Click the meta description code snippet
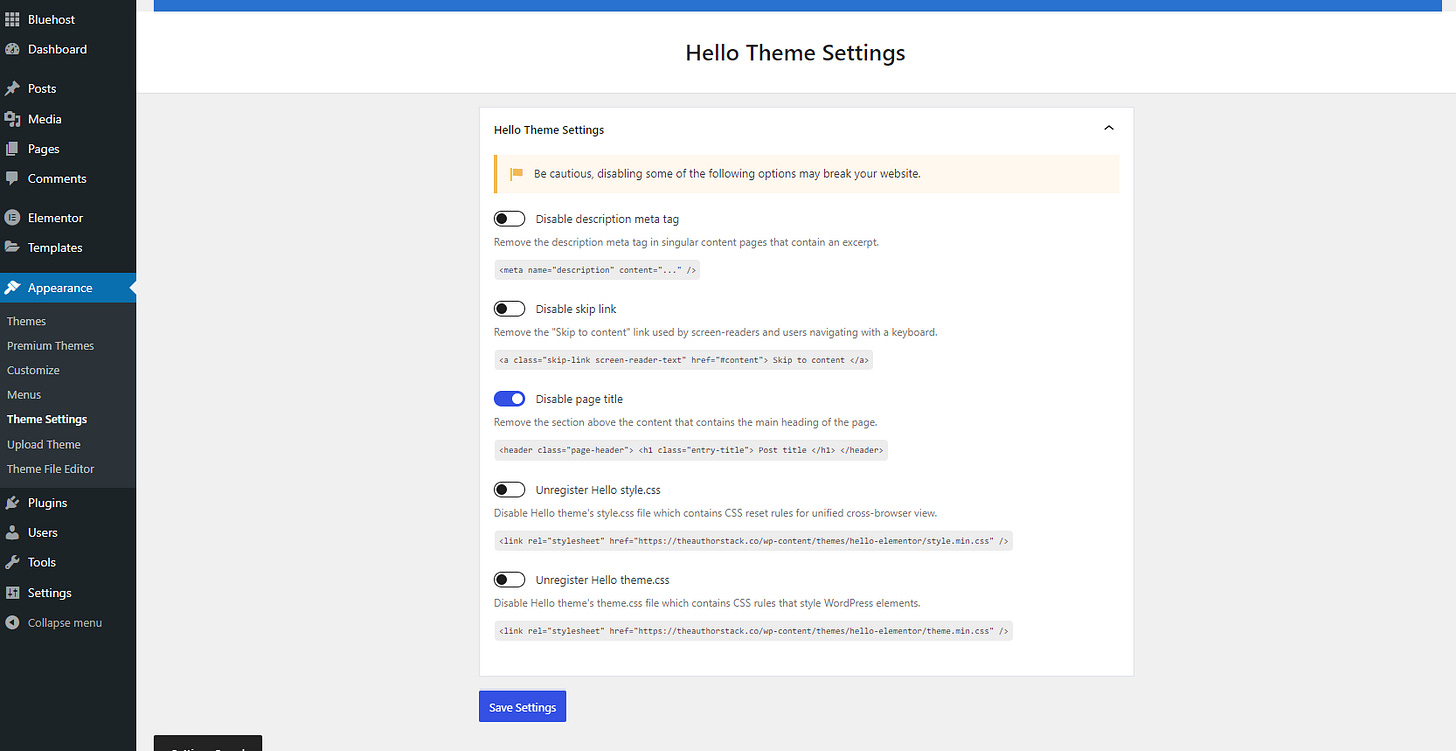Viewport: 1456px width, 751px height. coord(597,269)
